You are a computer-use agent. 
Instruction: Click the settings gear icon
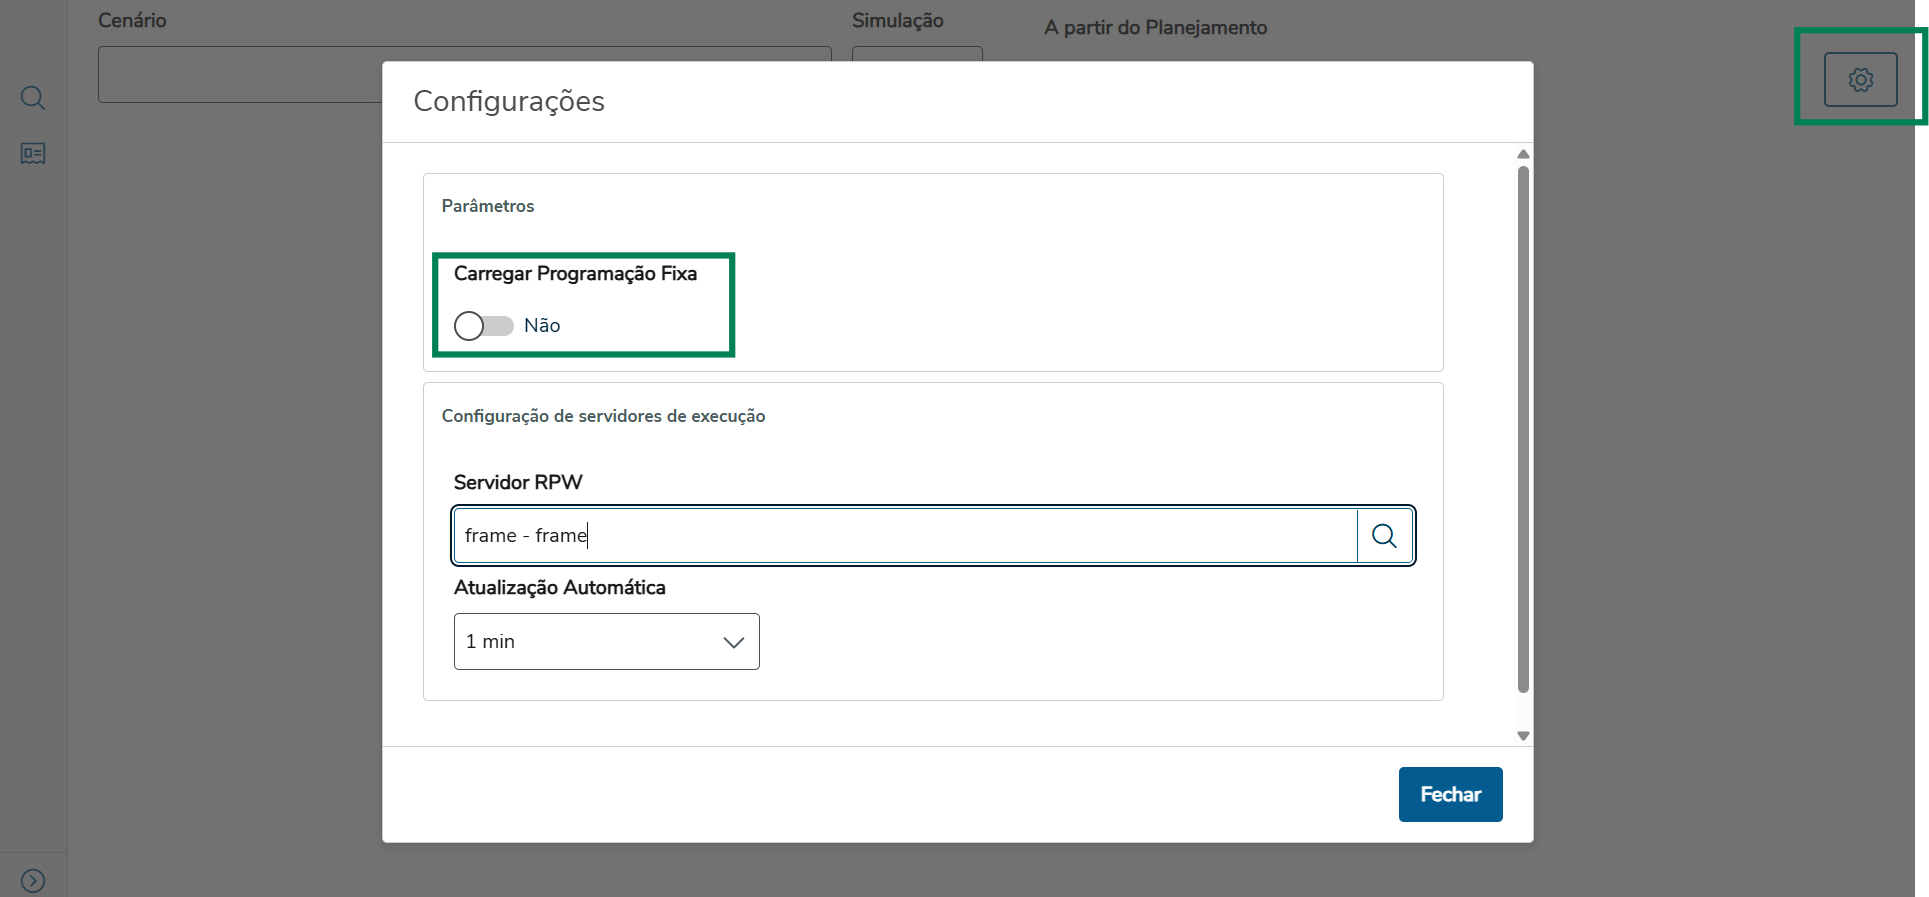(x=1860, y=80)
